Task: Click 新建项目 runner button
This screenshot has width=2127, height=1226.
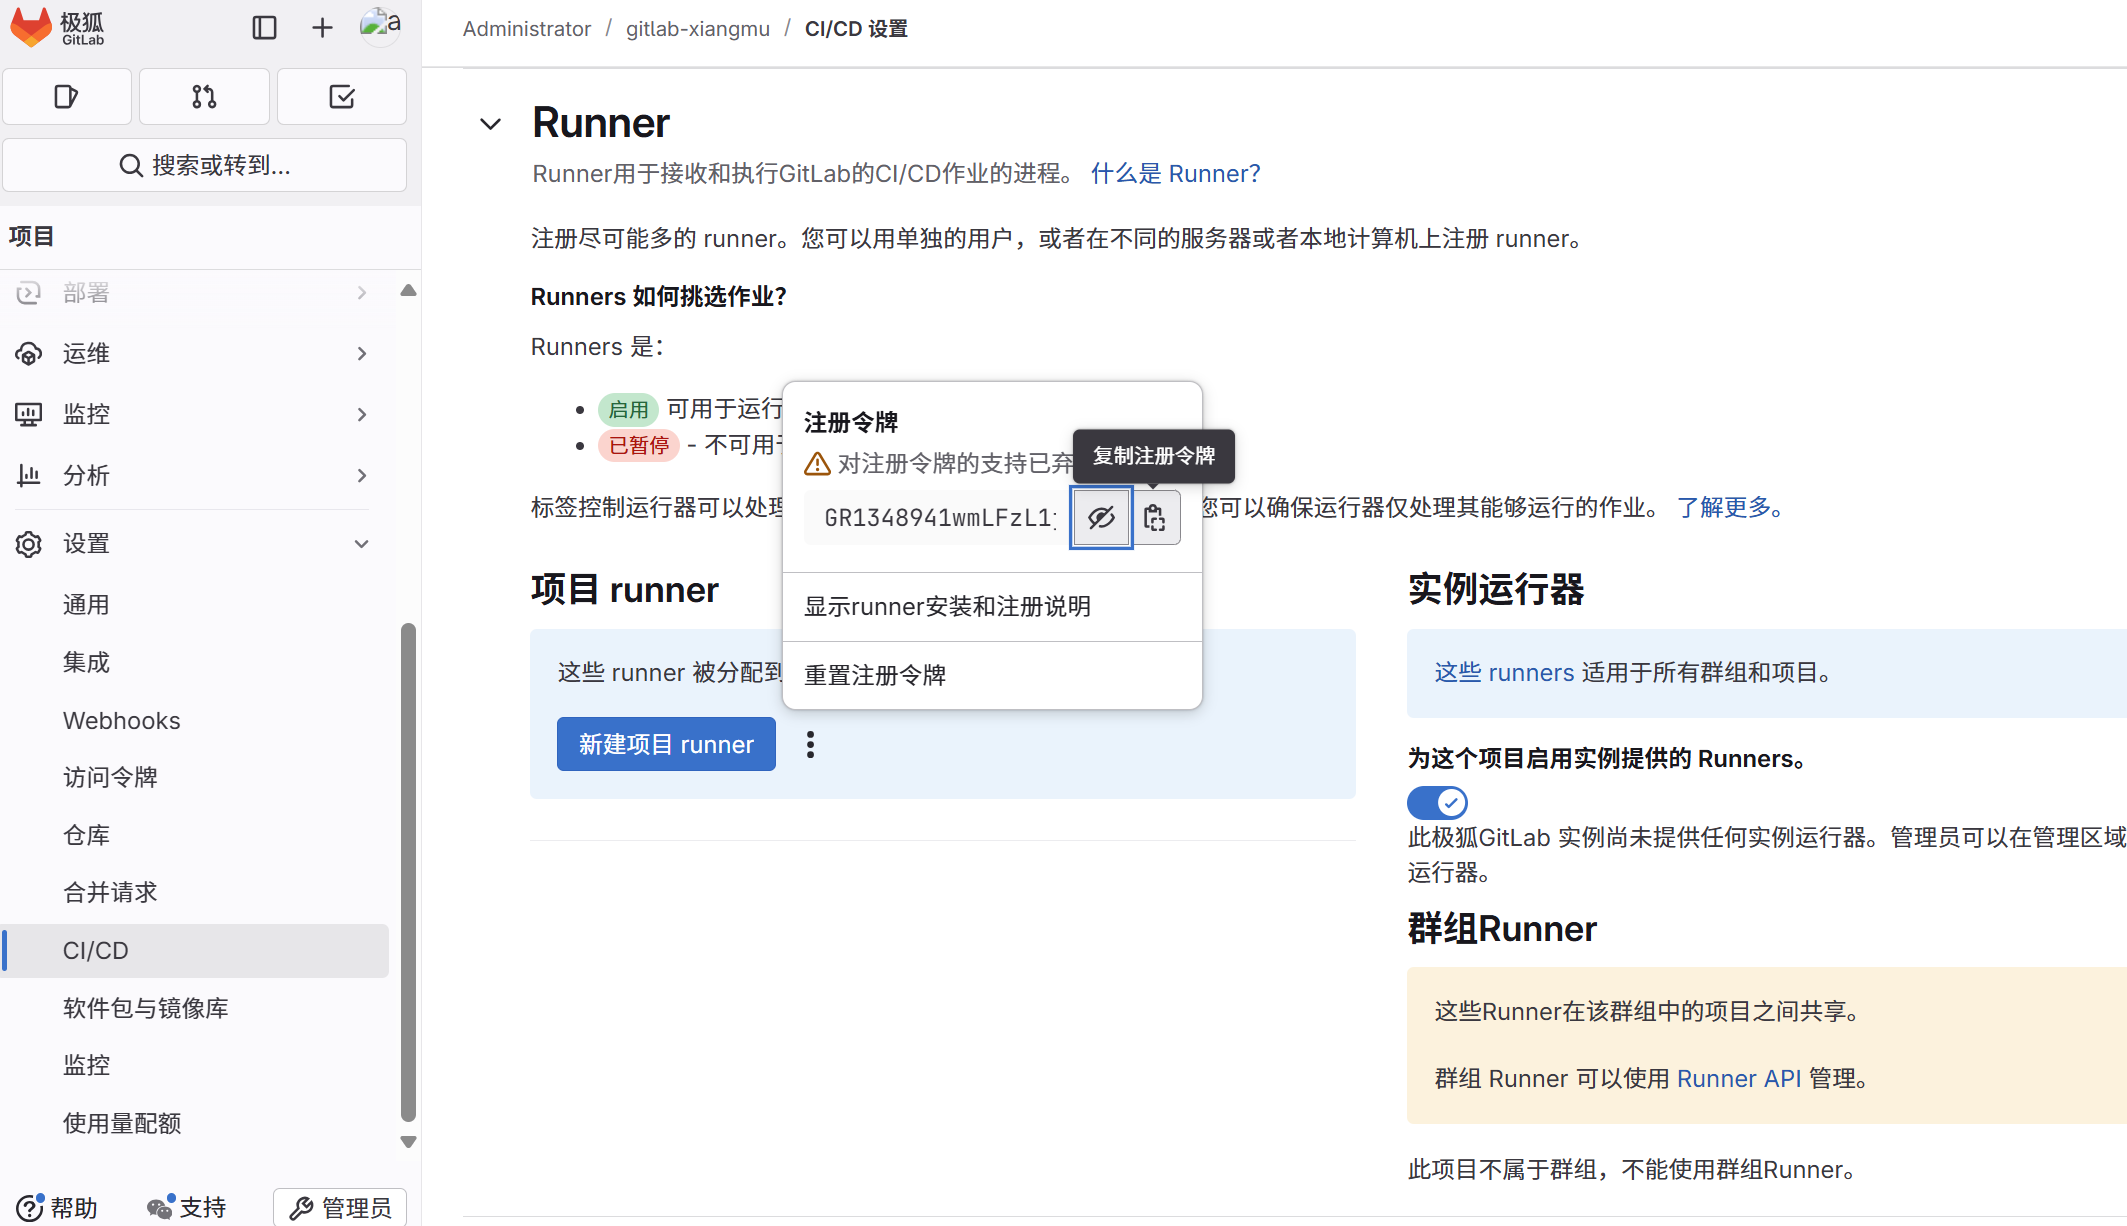Action: [x=666, y=744]
